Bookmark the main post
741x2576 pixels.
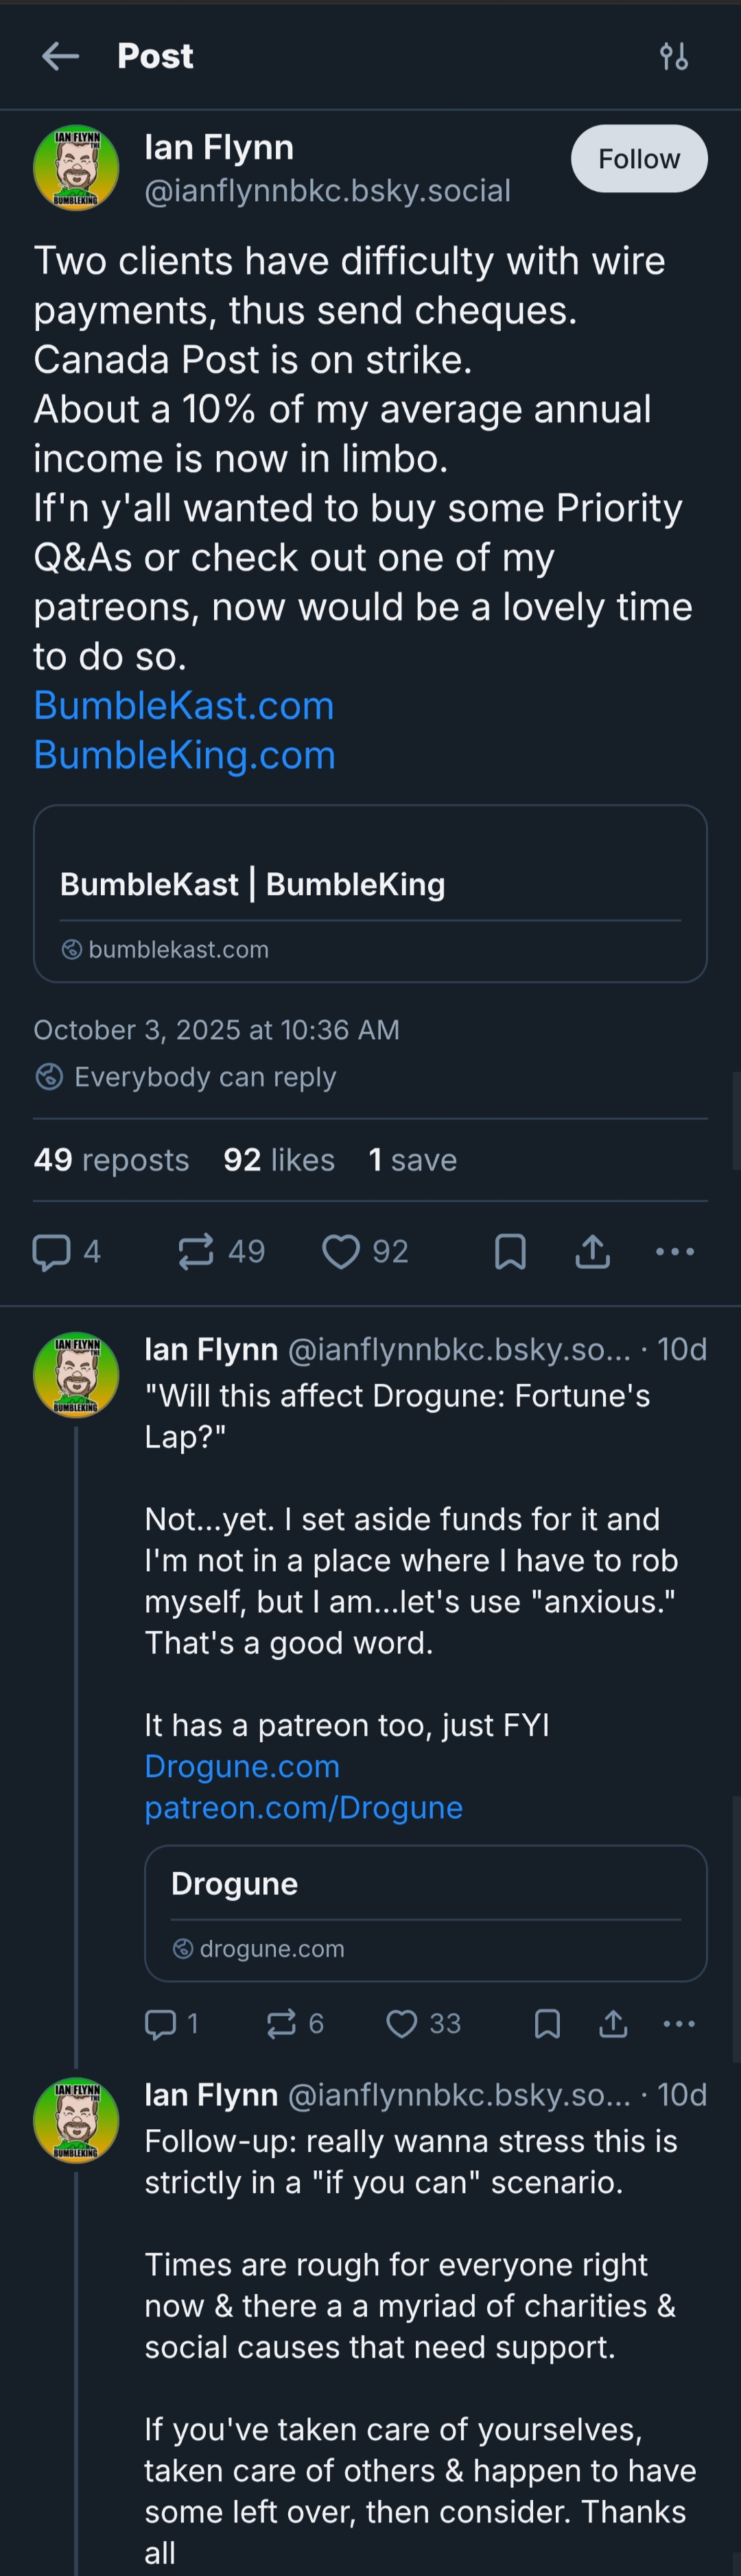tap(510, 1251)
